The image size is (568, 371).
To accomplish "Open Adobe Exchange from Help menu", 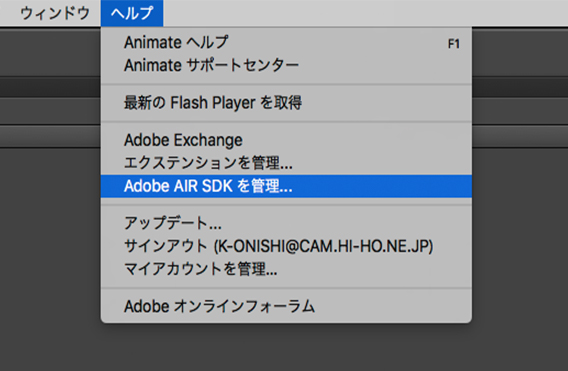I will (286, 140).
